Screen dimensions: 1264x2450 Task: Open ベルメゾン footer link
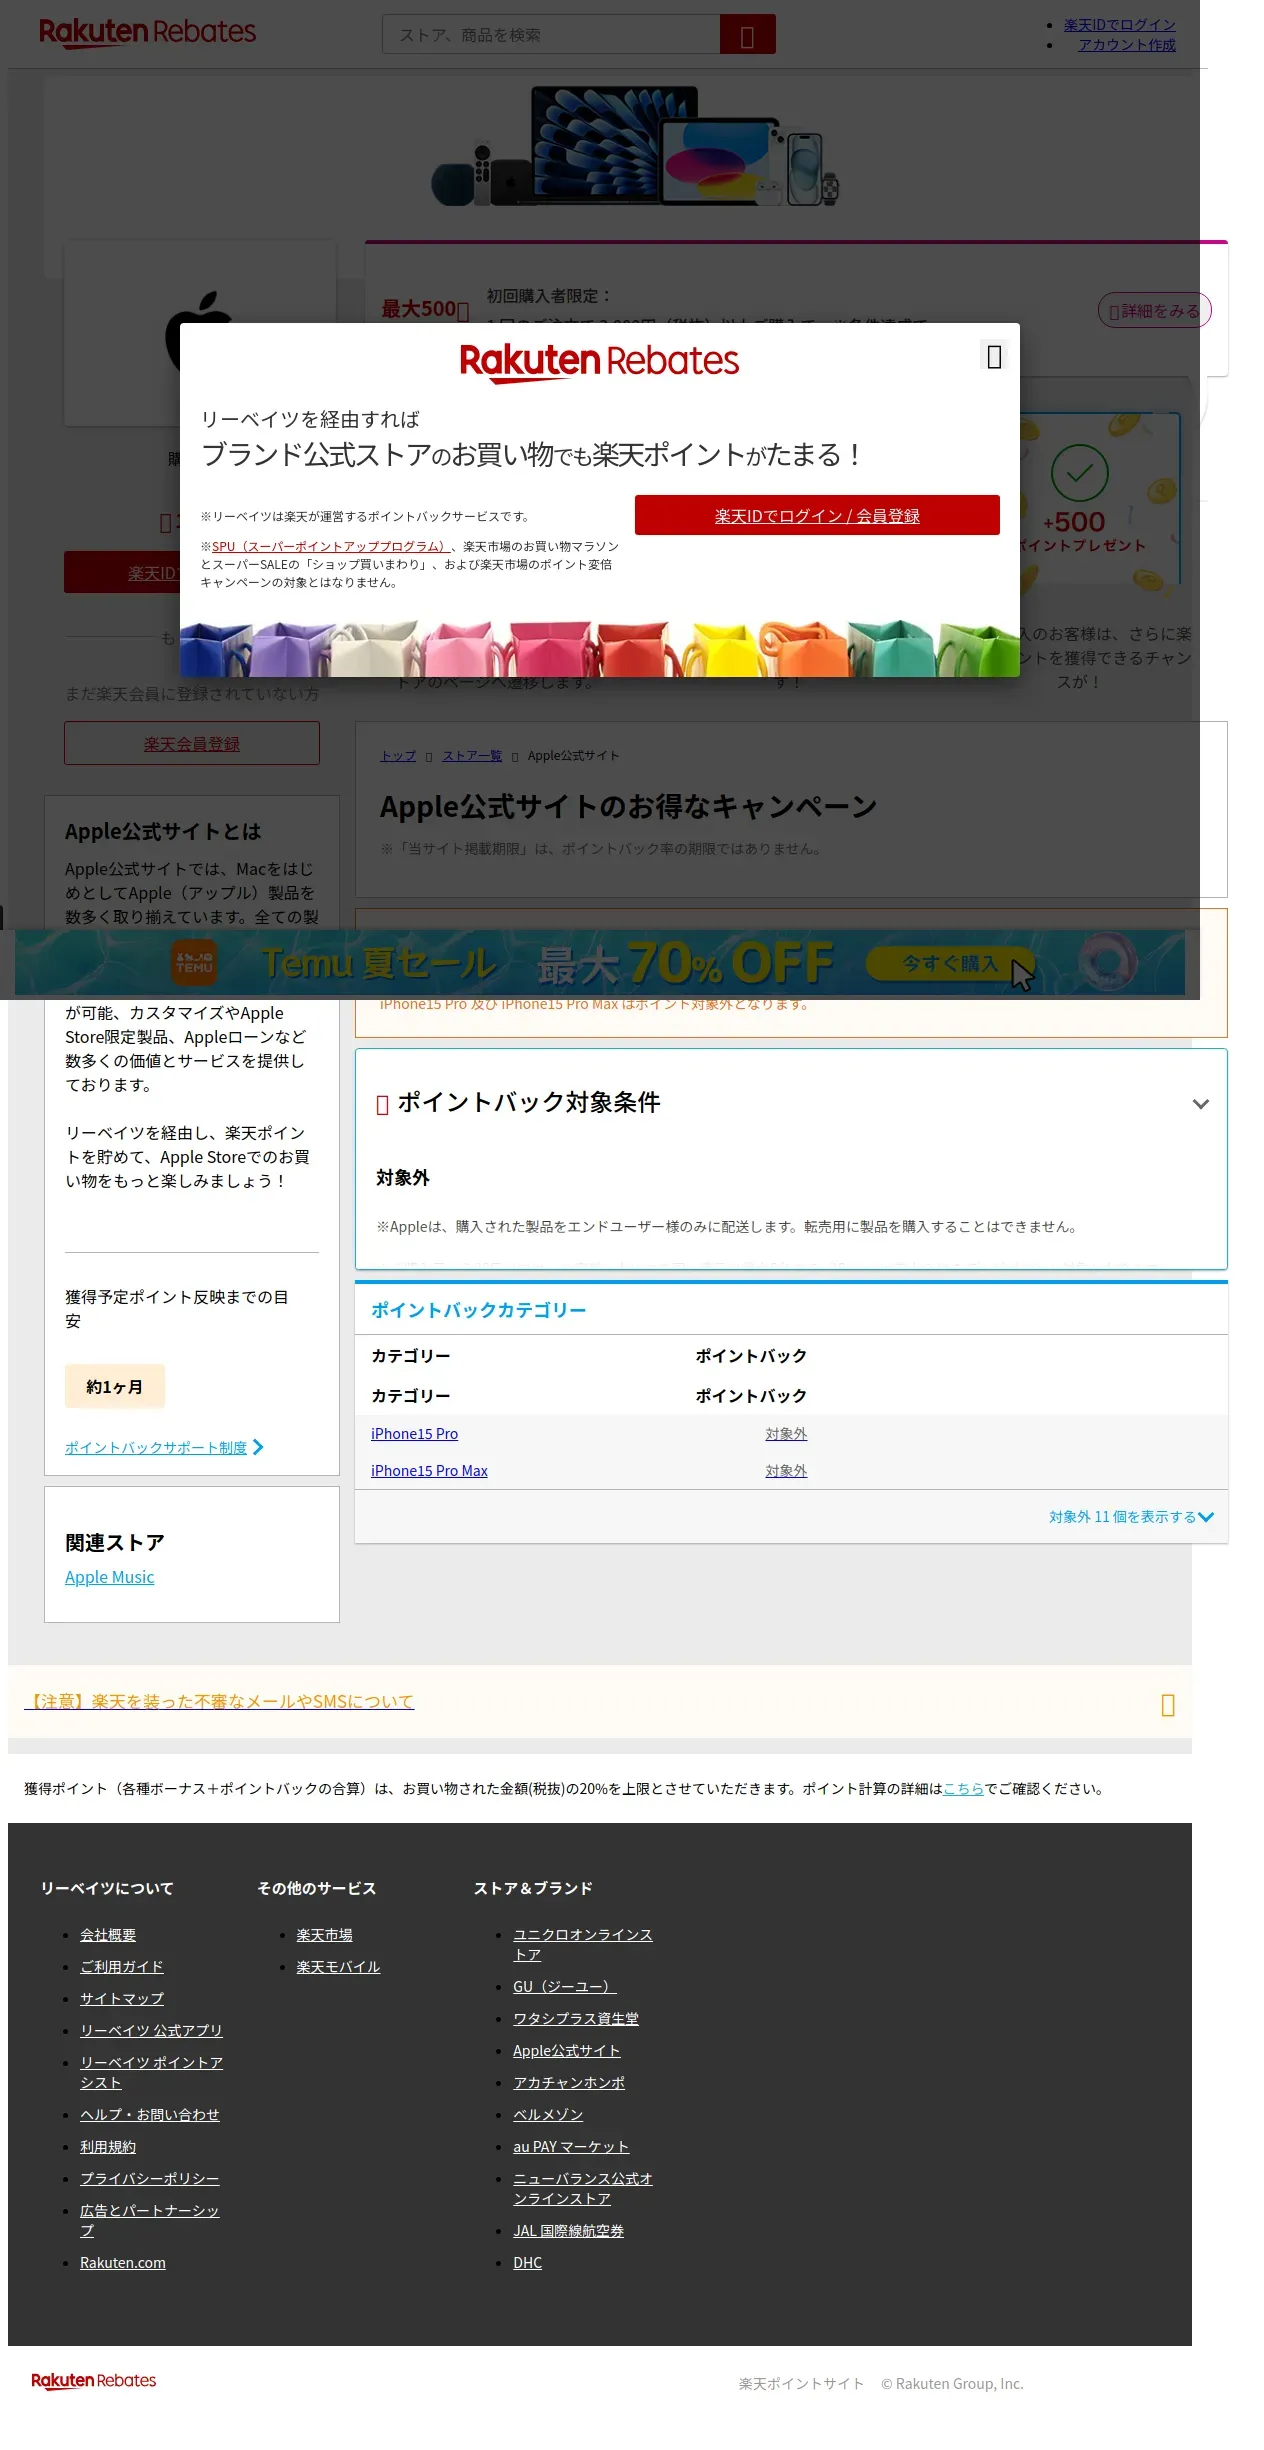tap(548, 2115)
